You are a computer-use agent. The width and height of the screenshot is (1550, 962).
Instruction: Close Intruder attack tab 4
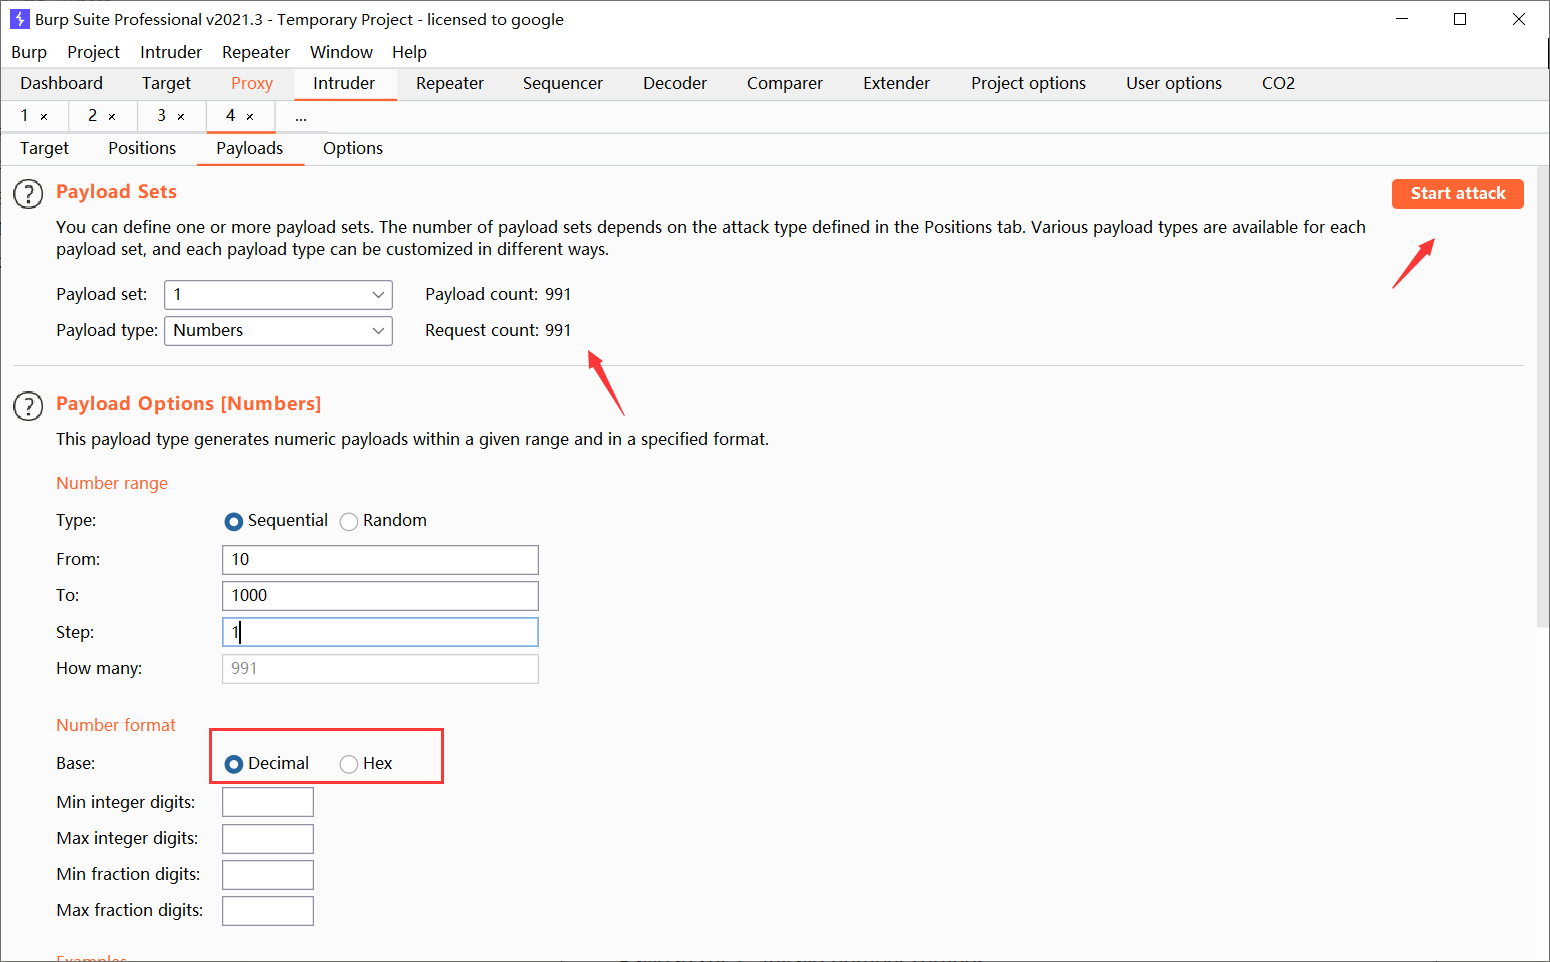coord(250,117)
